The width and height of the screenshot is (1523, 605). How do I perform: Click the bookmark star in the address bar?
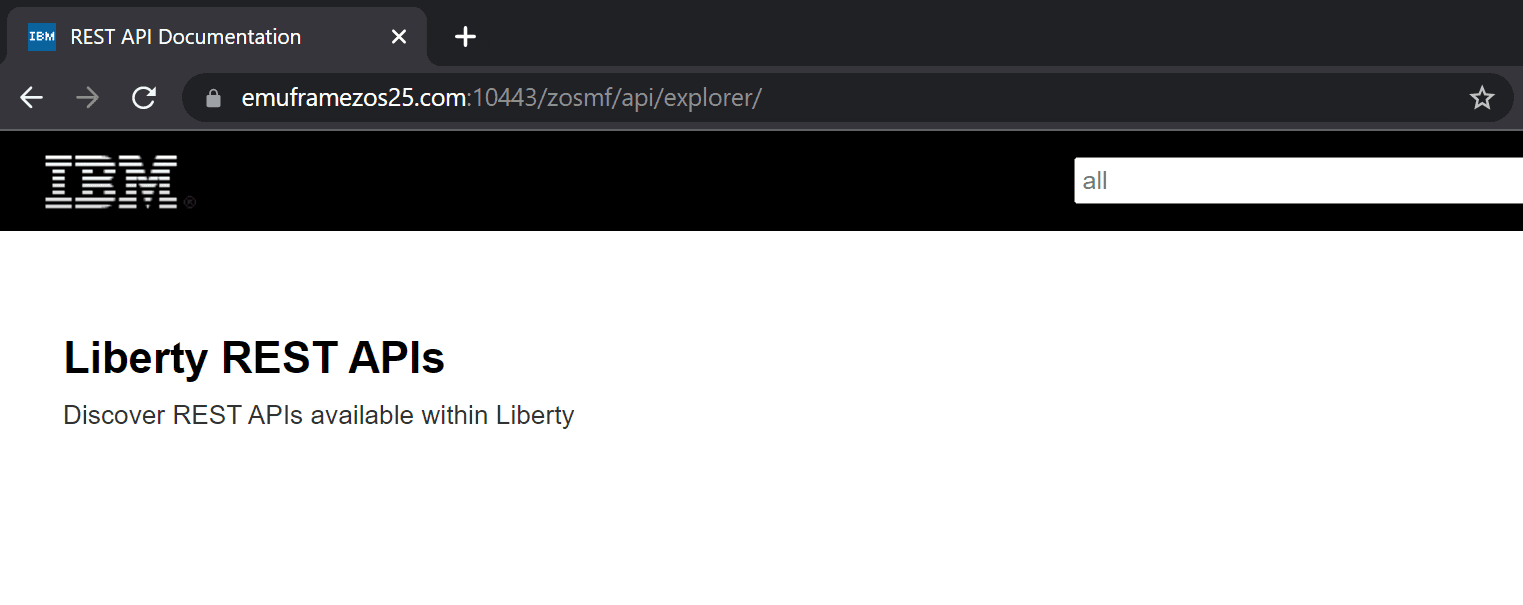1481,97
